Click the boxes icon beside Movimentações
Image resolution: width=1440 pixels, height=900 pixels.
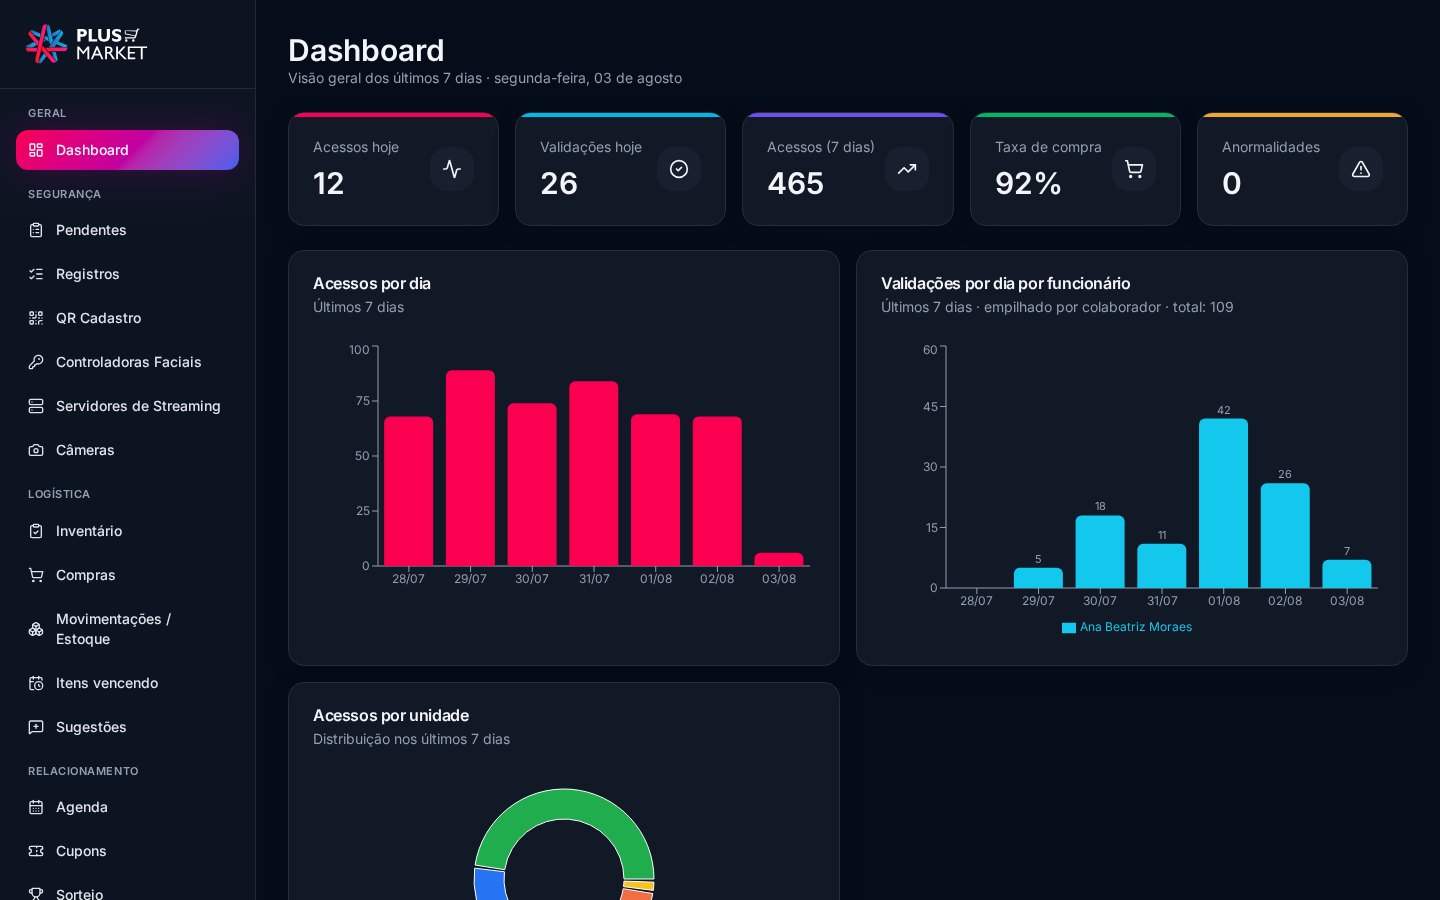(36, 629)
